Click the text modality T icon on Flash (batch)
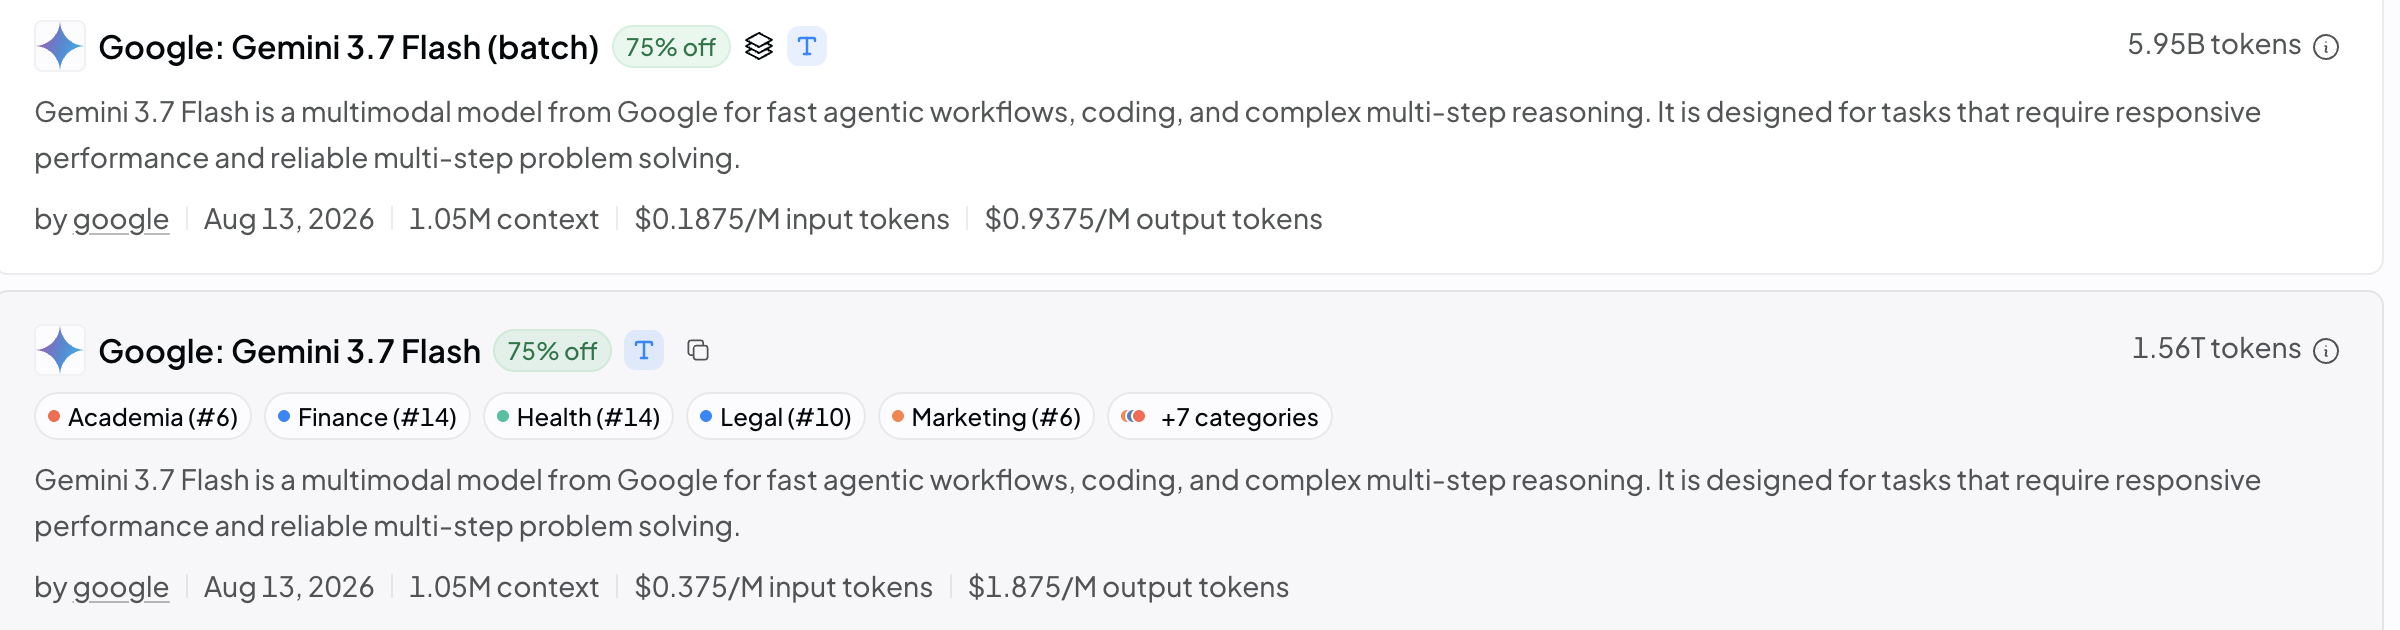This screenshot has width=2400, height=630. (x=807, y=46)
